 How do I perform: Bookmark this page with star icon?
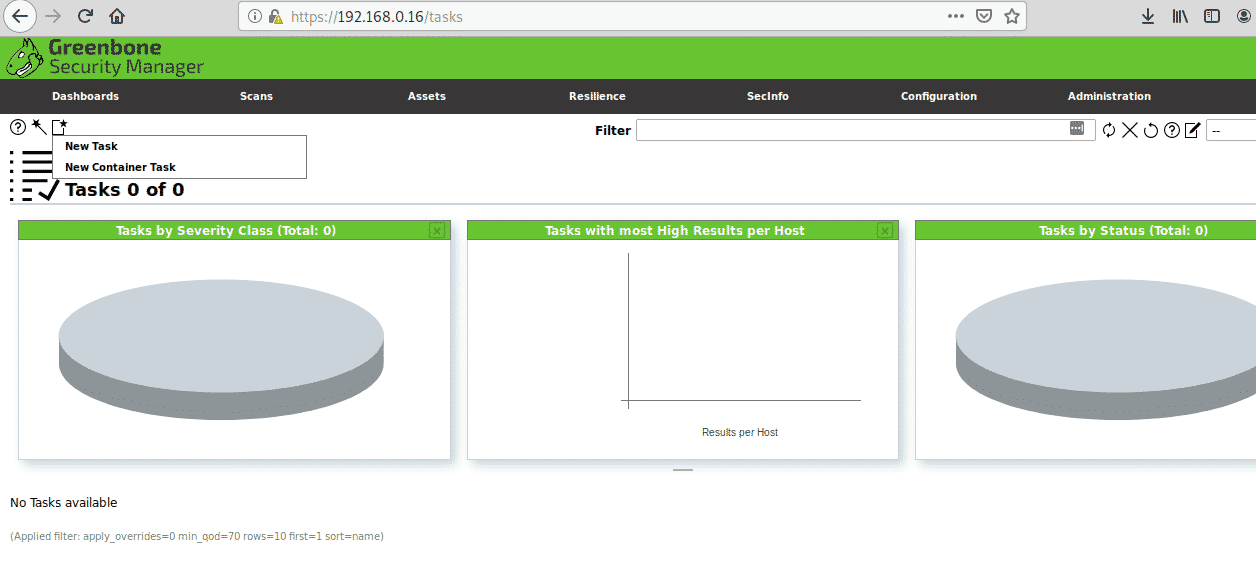1012,16
